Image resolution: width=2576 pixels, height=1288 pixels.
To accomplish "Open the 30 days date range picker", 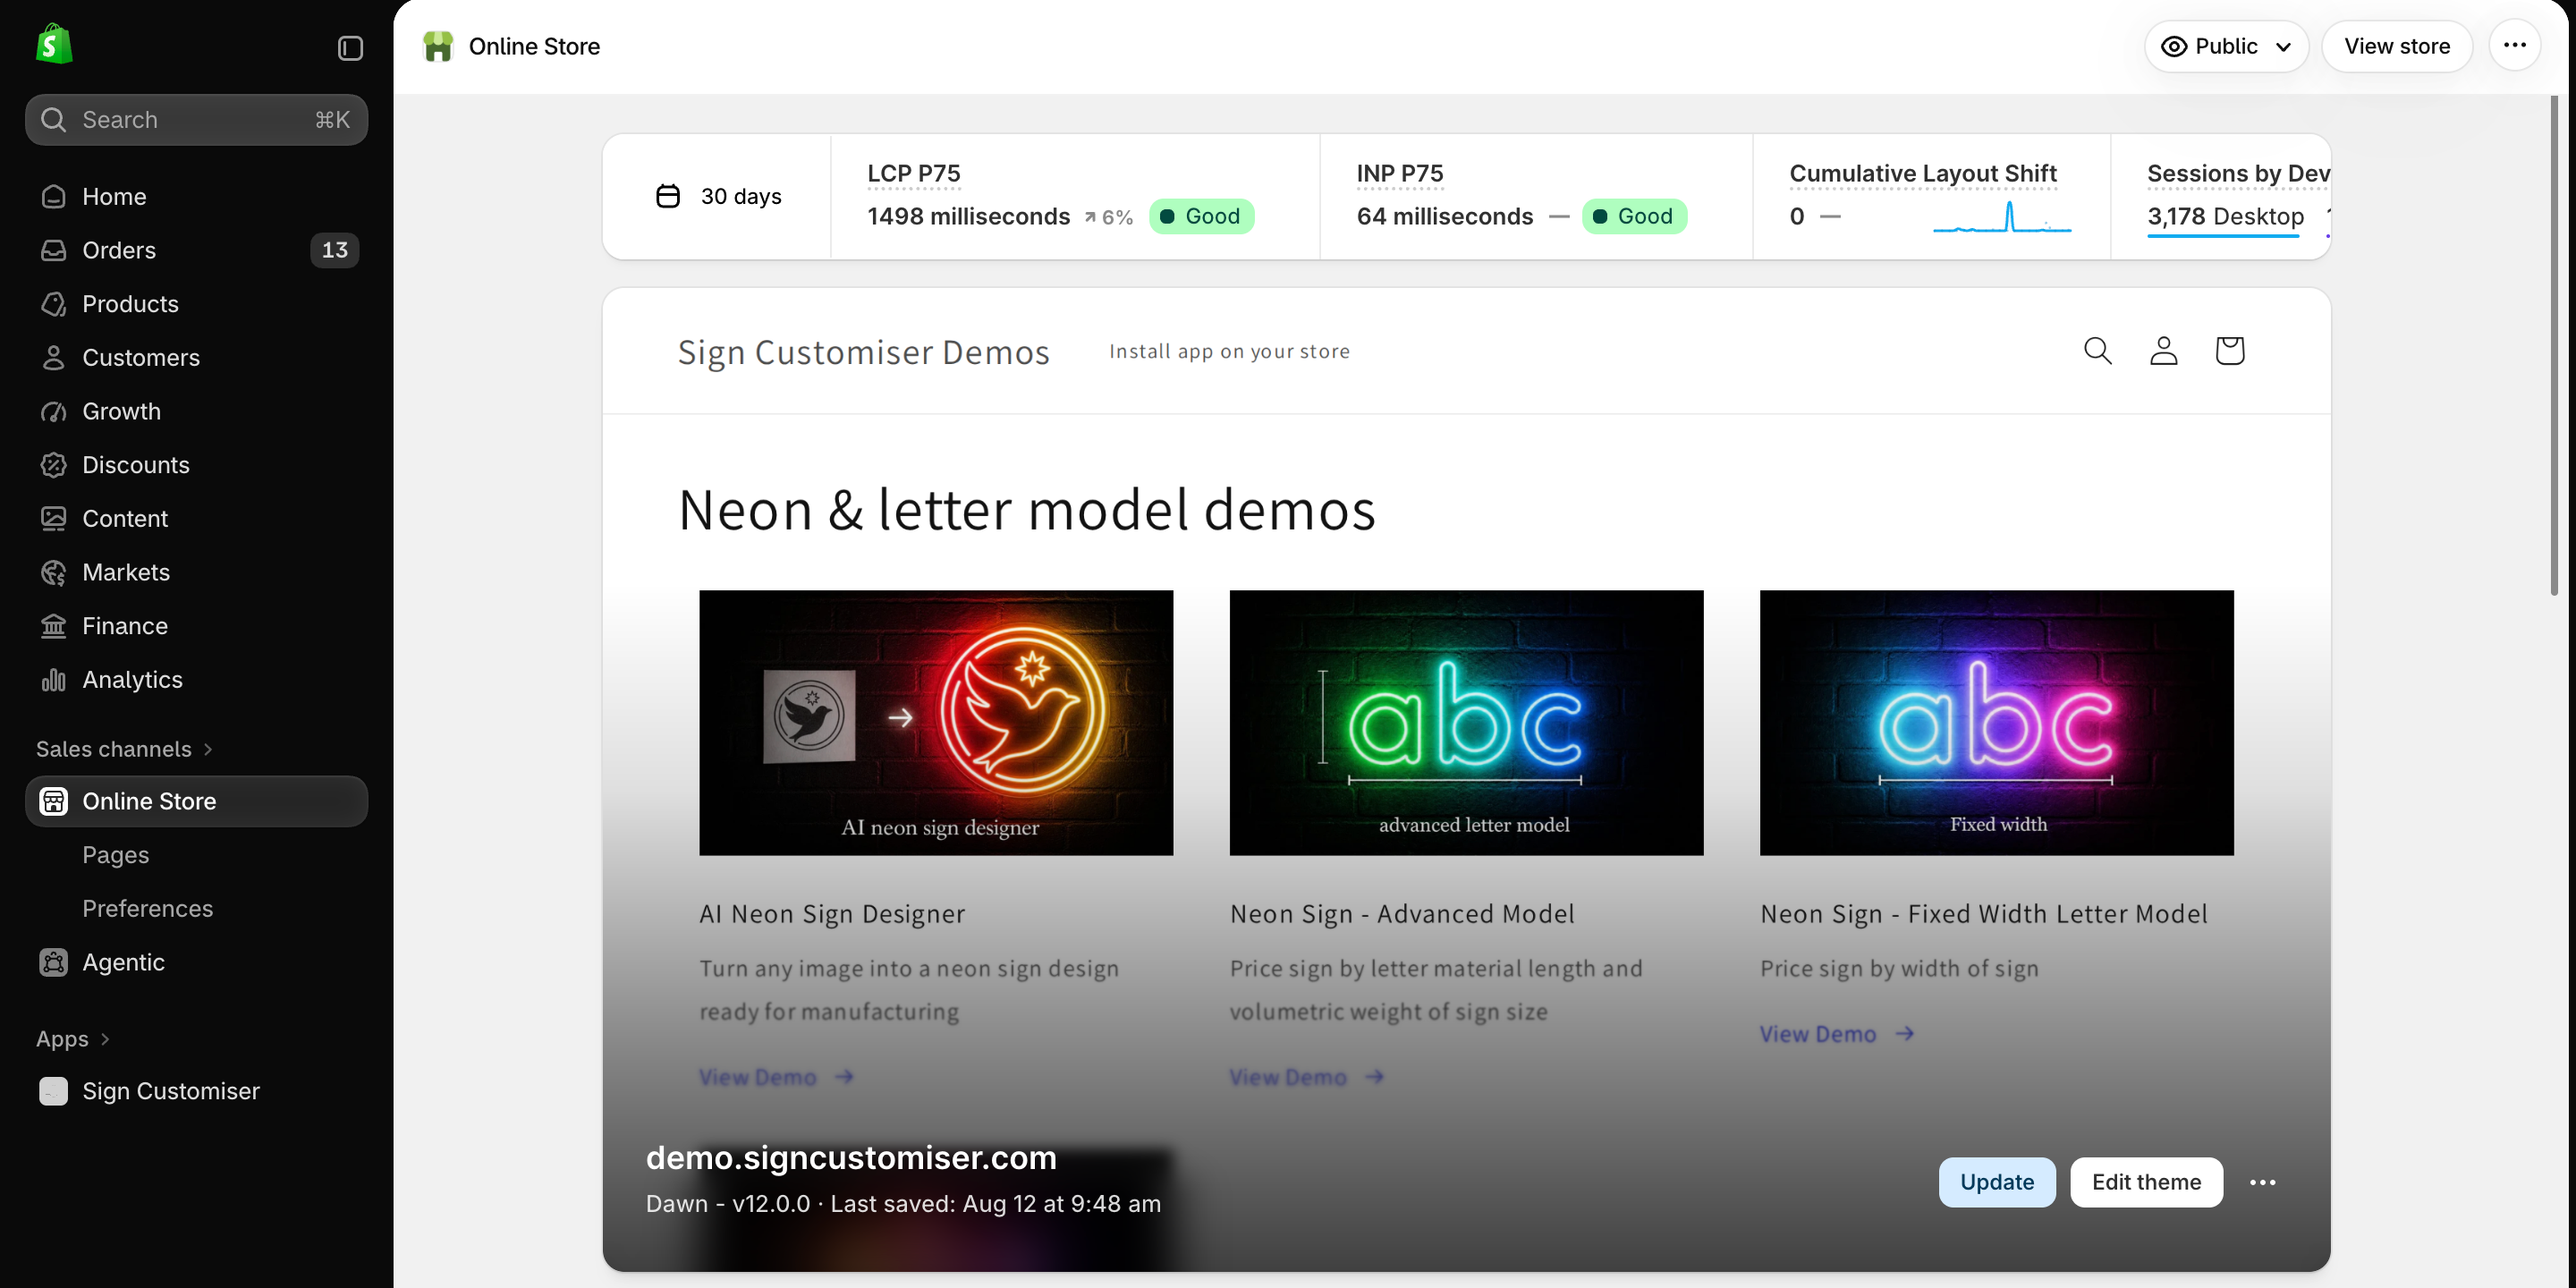I will (718, 196).
